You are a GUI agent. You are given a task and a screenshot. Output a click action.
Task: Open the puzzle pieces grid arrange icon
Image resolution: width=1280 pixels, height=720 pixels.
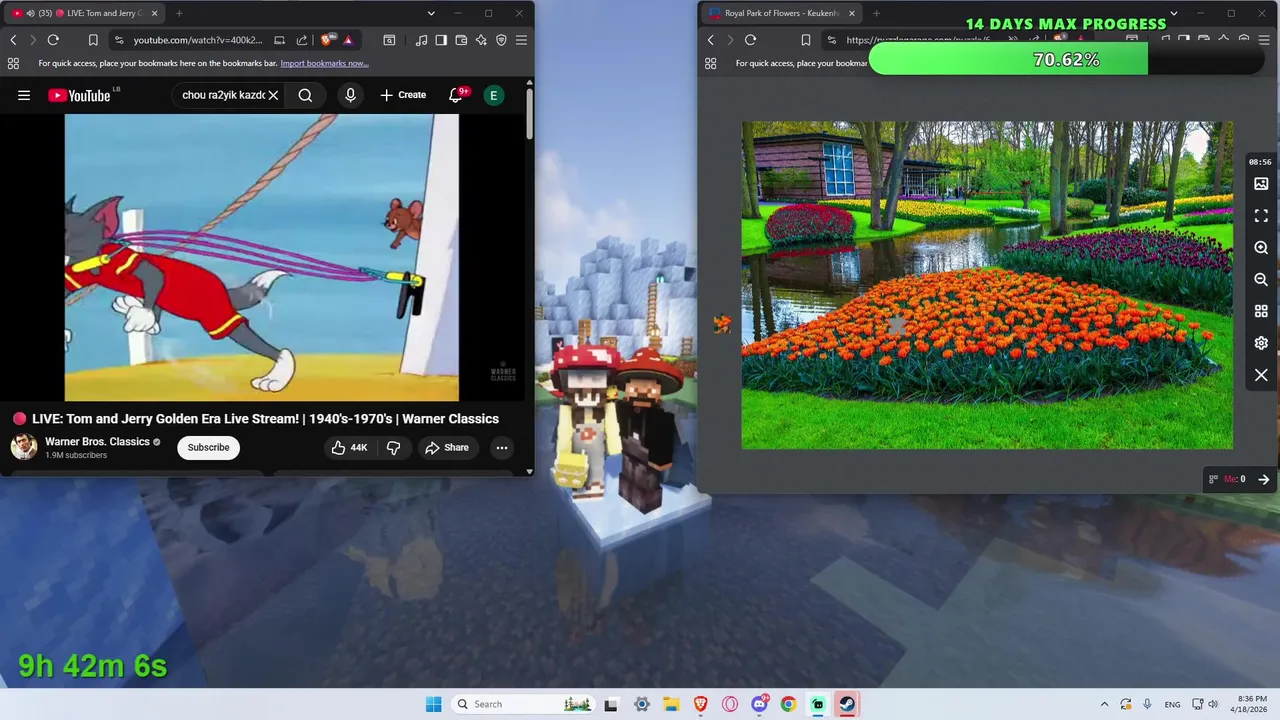(1261, 311)
